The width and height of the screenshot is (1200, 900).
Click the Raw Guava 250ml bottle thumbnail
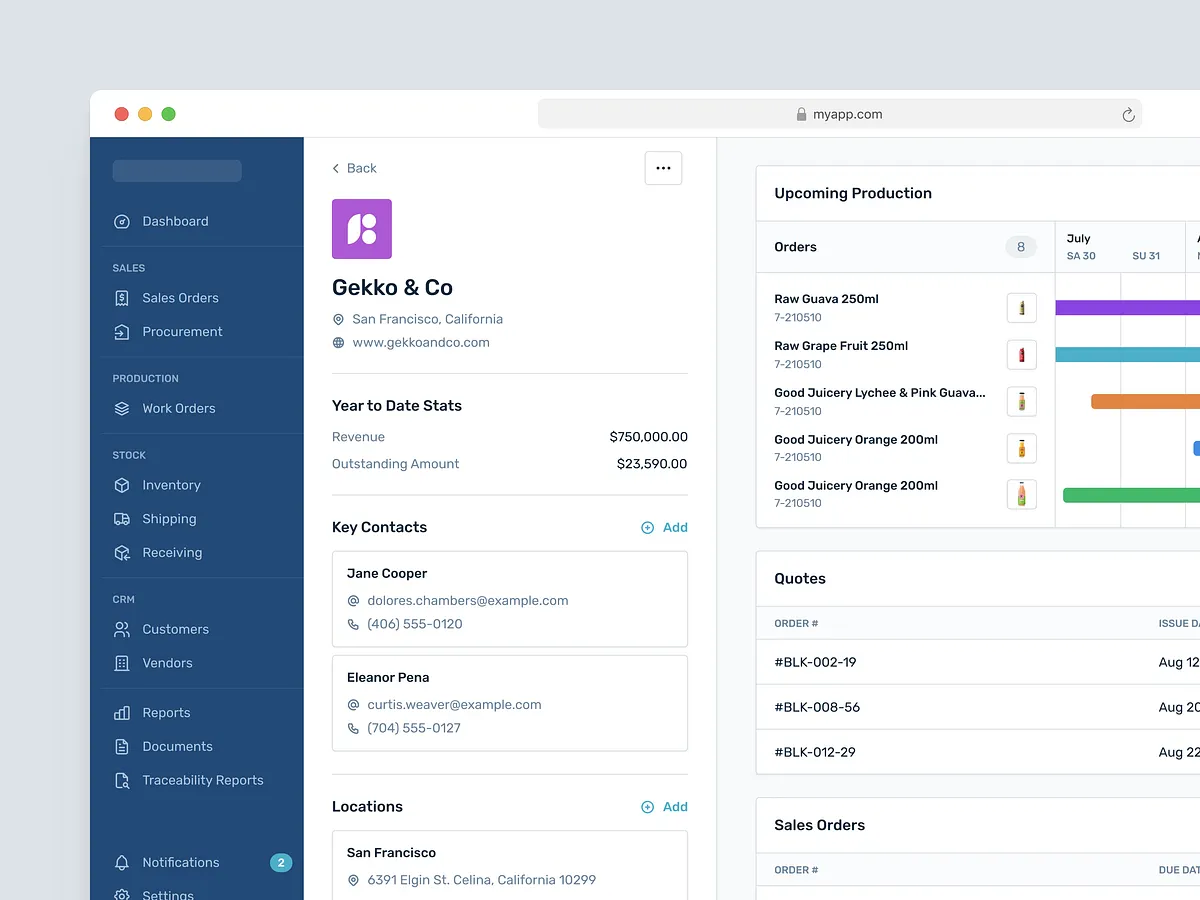click(1021, 307)
